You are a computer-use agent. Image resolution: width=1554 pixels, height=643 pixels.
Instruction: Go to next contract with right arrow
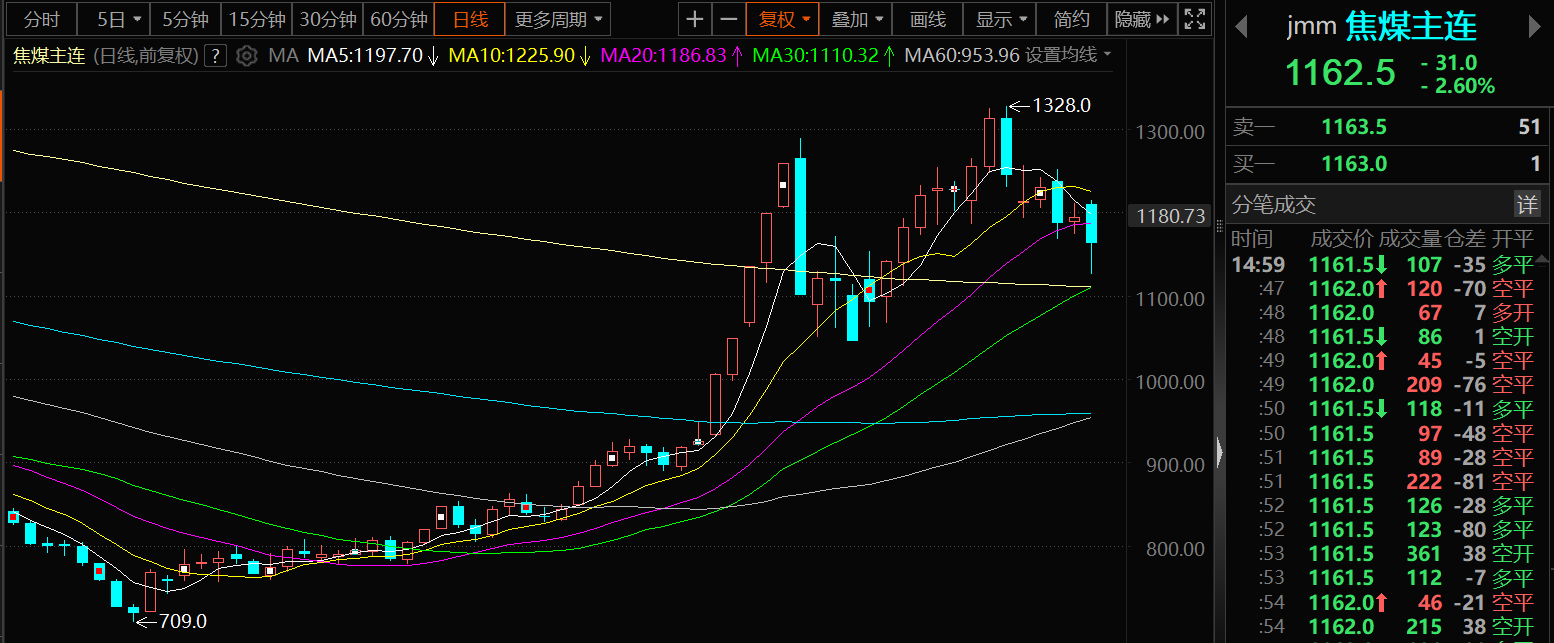pyautogui.click(x=1537, y=27)
